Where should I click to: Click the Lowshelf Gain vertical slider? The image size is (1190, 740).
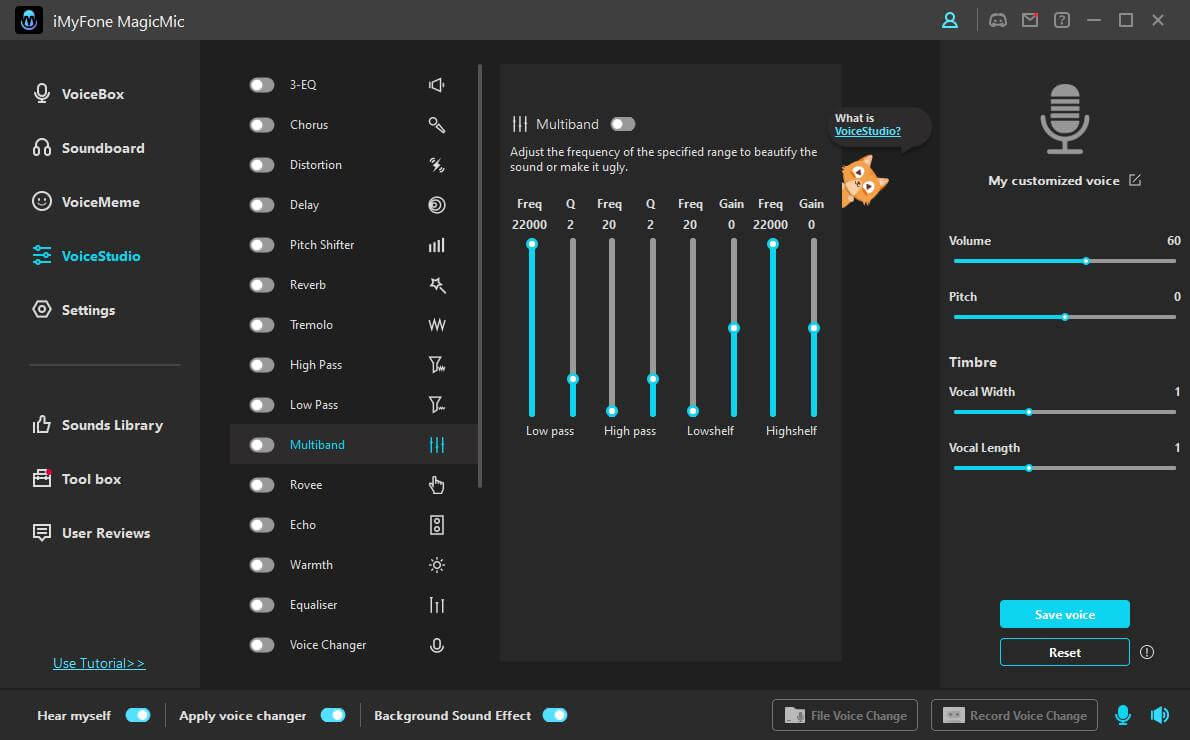[x=733, y=328]
